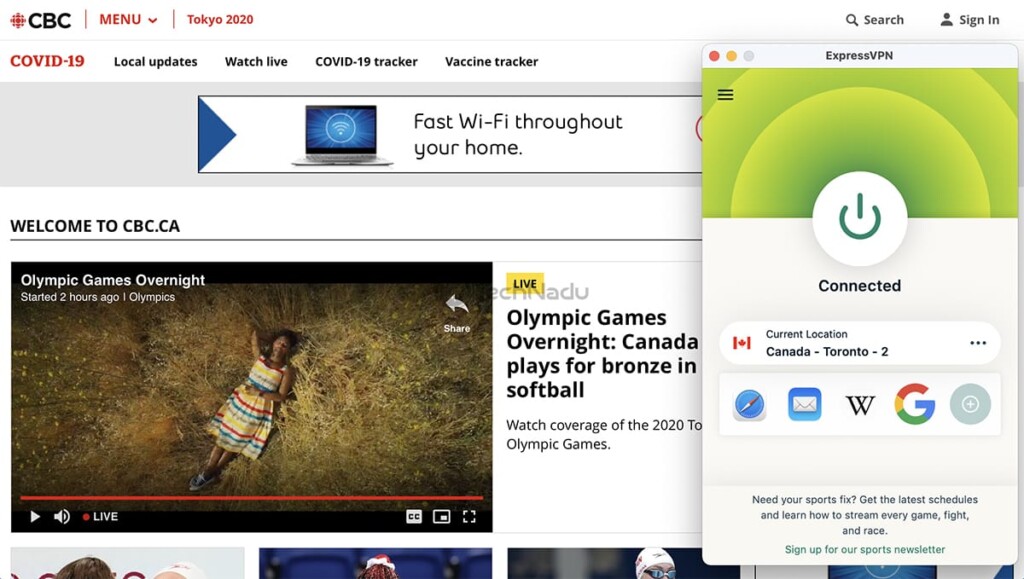Click the yellow LIVE badge
The height and width of the screenshot is (579, 1024).
pyautogui.click(x=524, y=283)
